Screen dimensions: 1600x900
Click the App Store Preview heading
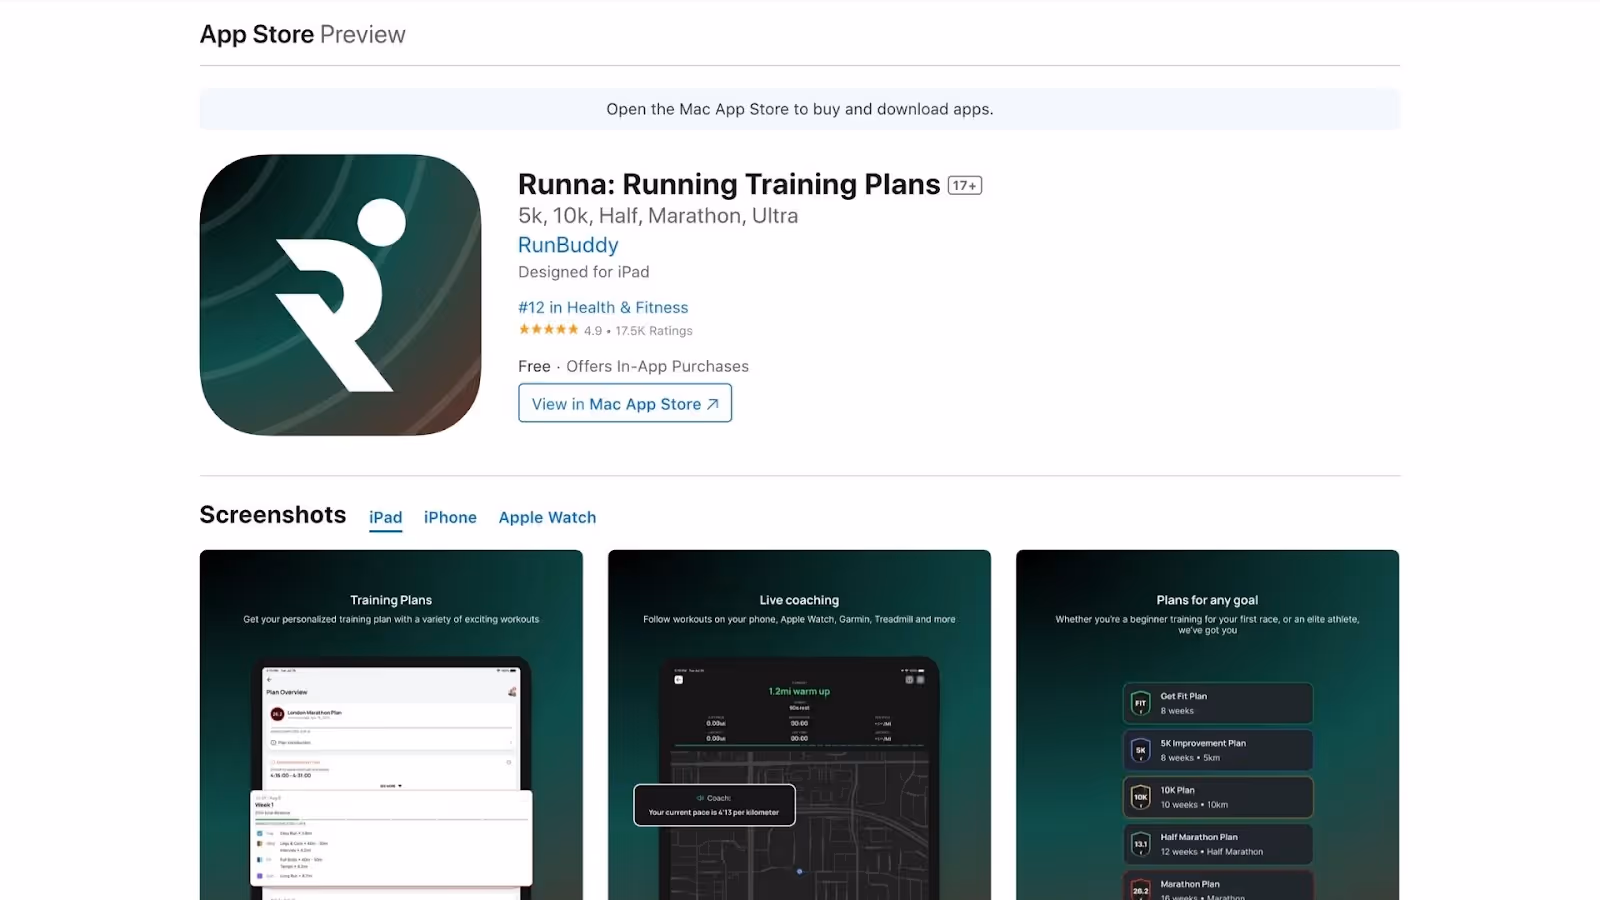(x=303, y=34)
